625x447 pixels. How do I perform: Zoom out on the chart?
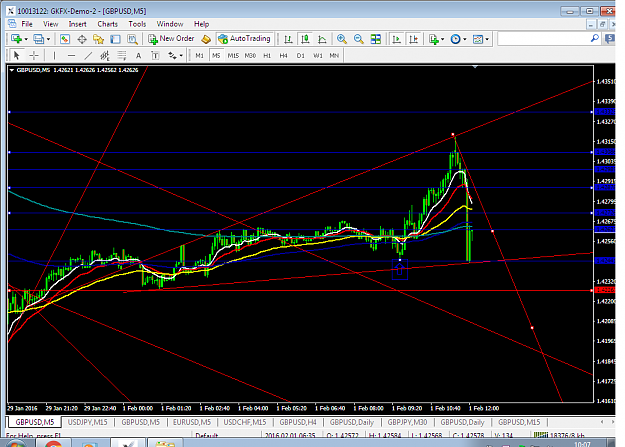click(358, 39)
